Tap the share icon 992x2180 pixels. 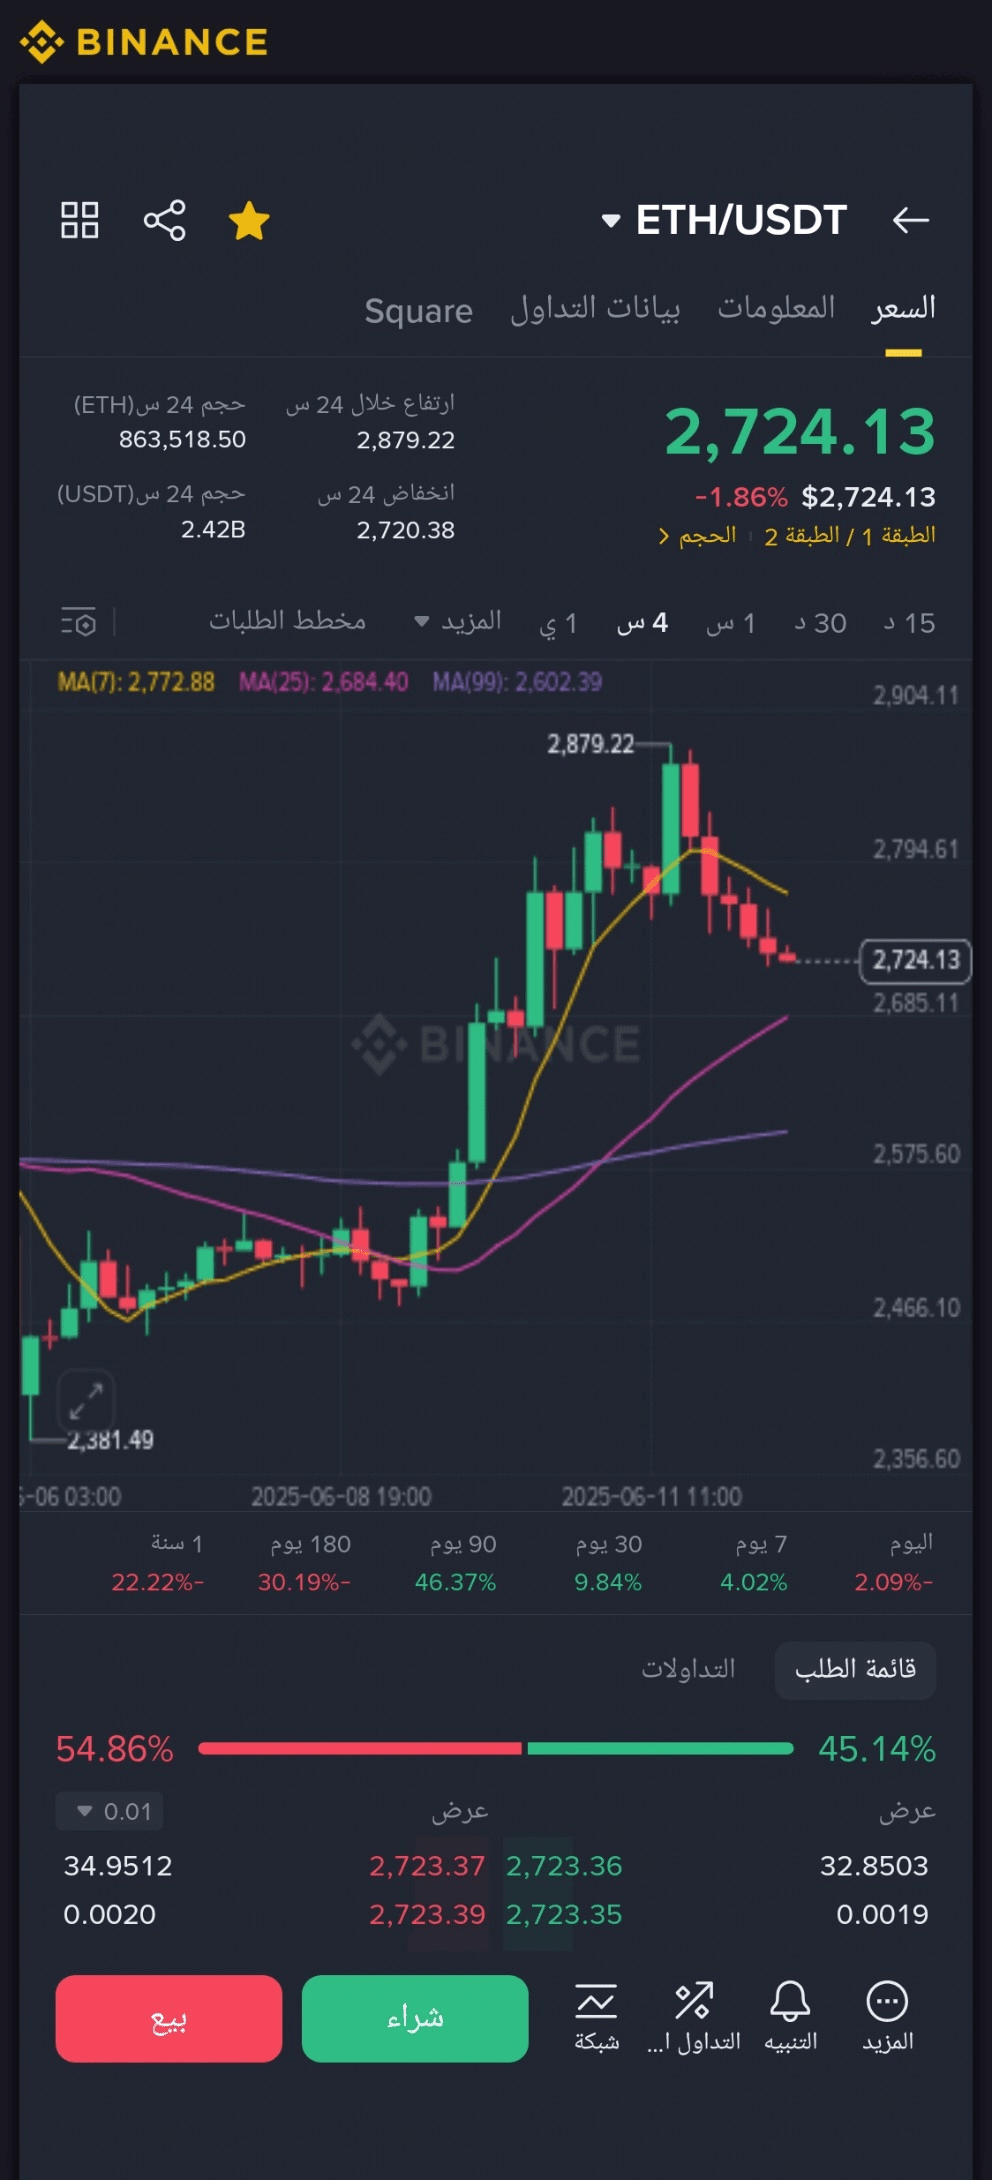pyautogui.click(x=165, y=220)
